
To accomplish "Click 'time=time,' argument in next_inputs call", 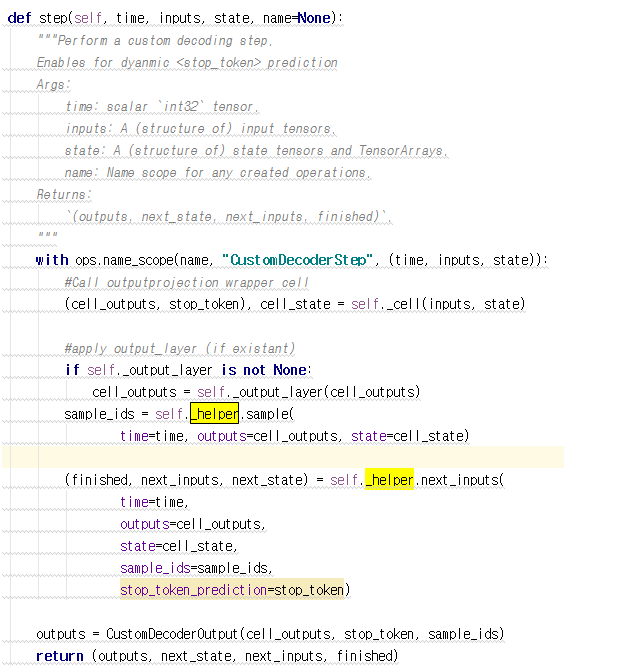I will [x=154, y=503].
